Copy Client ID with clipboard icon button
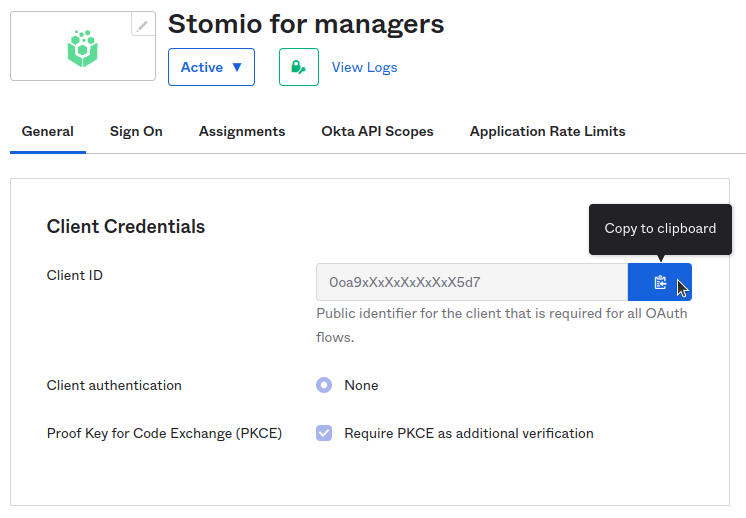Image resolution: width=746 pixels, height=518 pixels. (660, 282)
